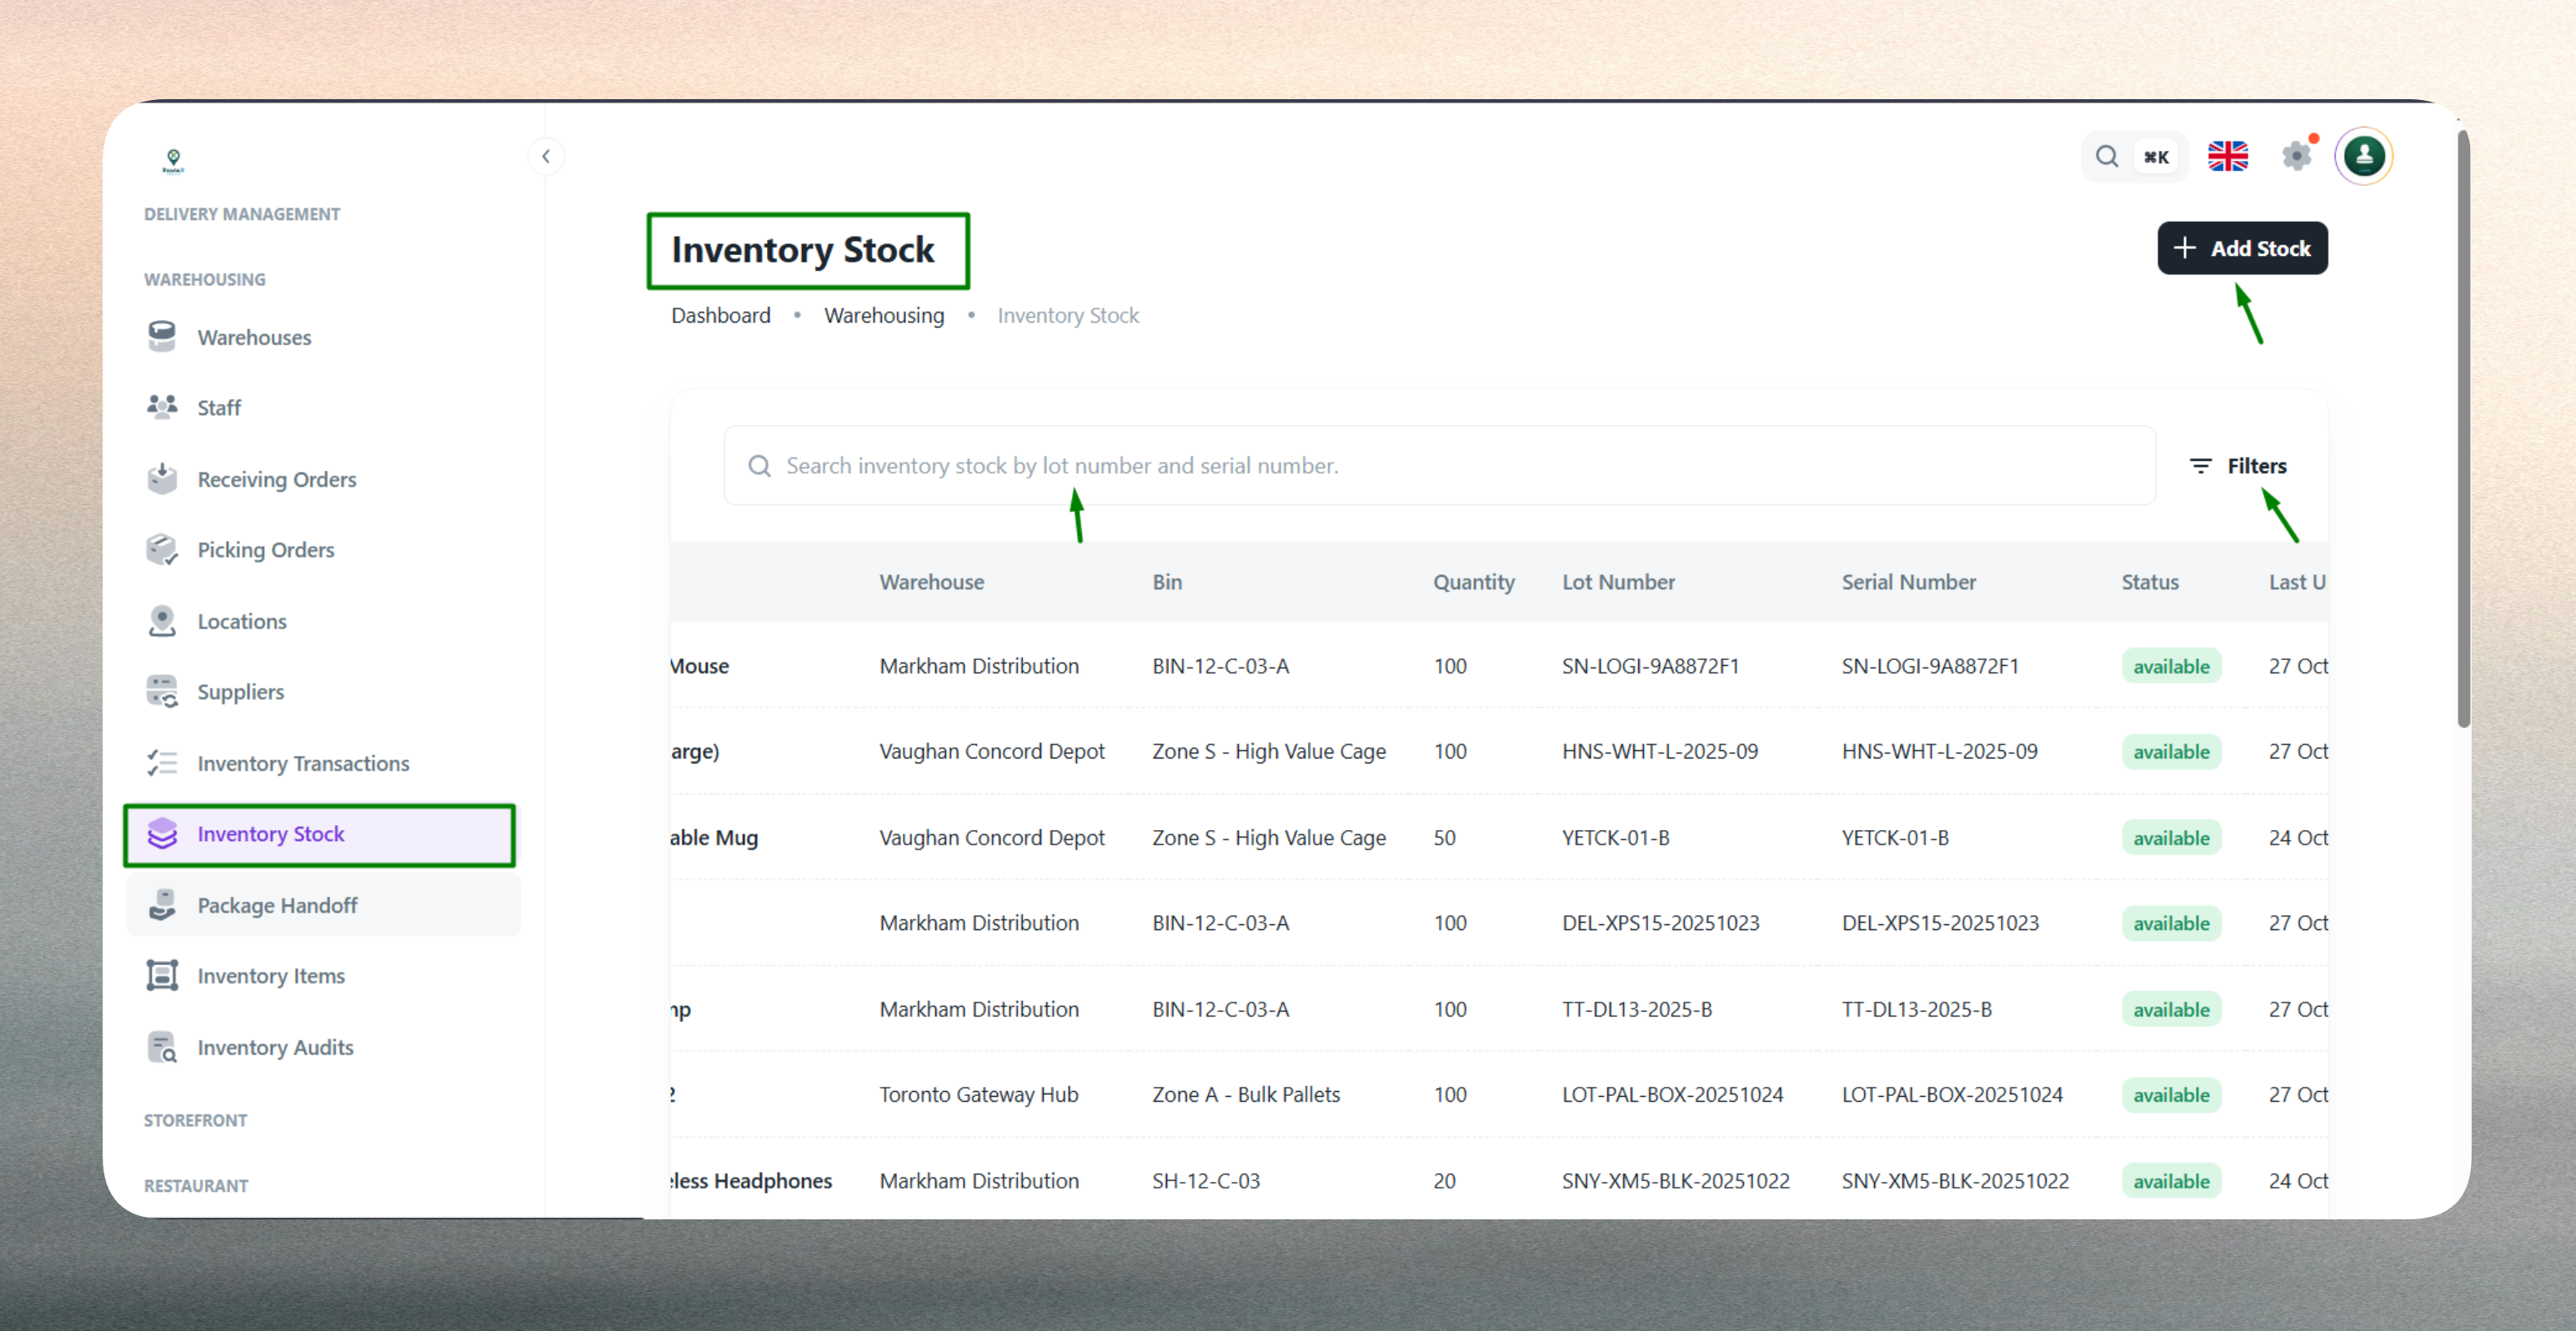Open the global search magnifier

pos(2106,156)
